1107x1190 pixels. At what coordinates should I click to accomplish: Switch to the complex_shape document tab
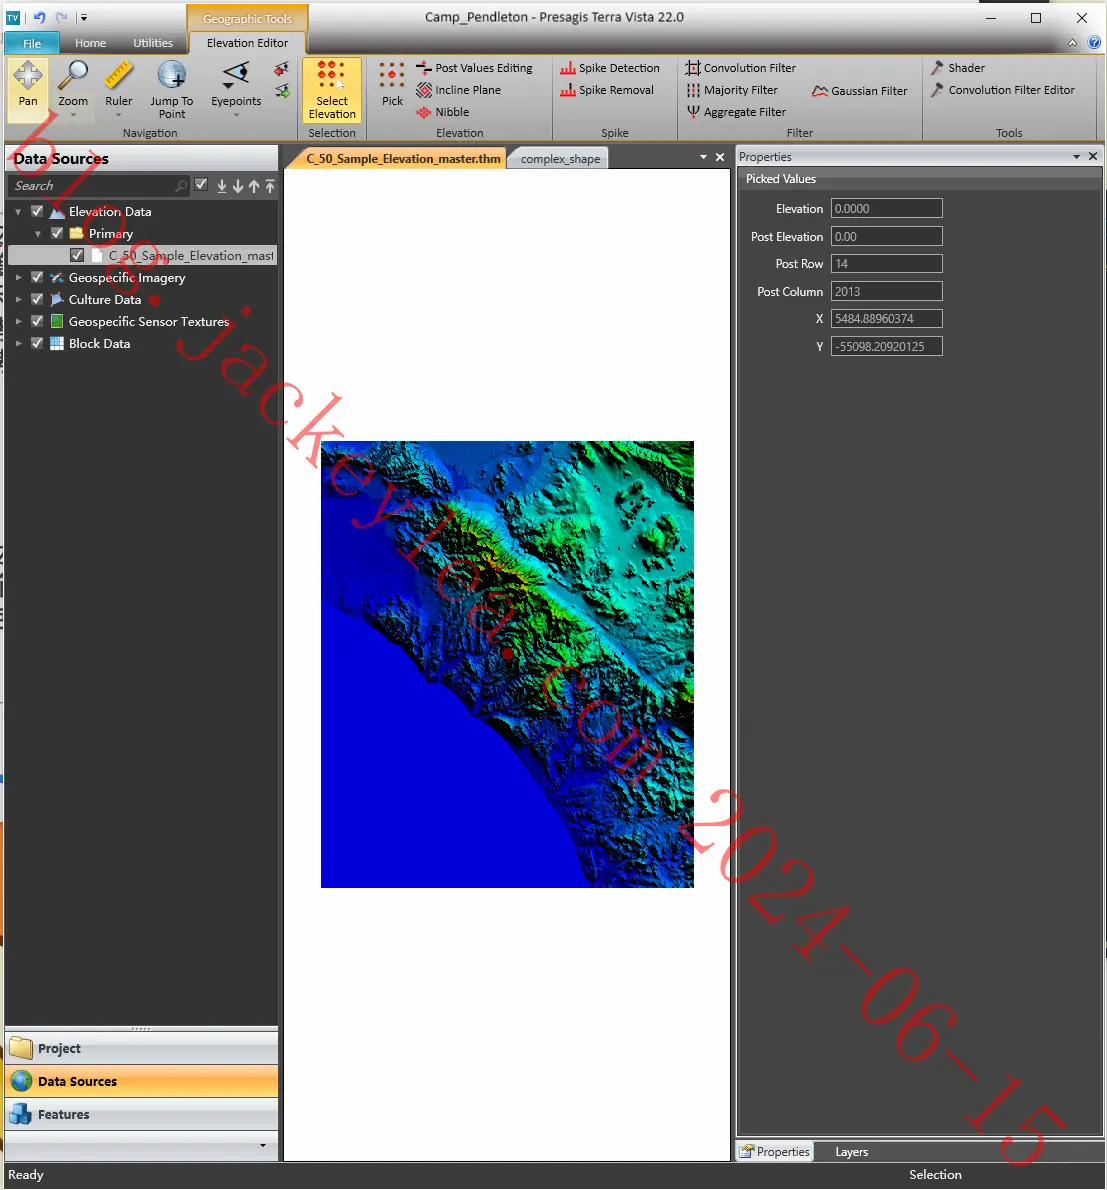(560, 159)
